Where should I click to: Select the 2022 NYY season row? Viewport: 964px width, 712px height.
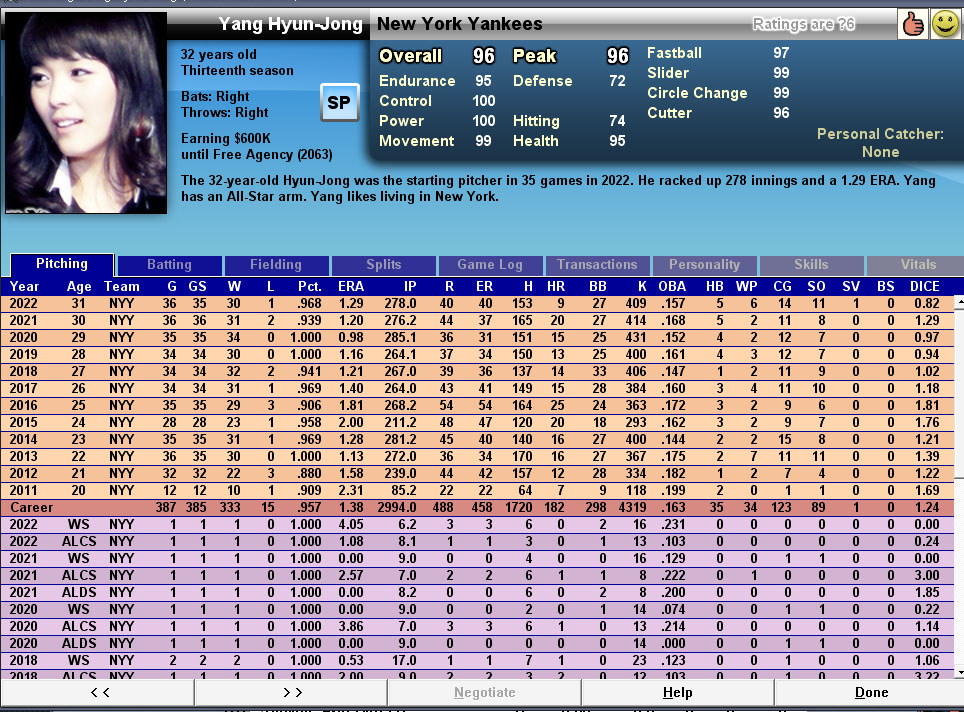[x=476, y=304]
